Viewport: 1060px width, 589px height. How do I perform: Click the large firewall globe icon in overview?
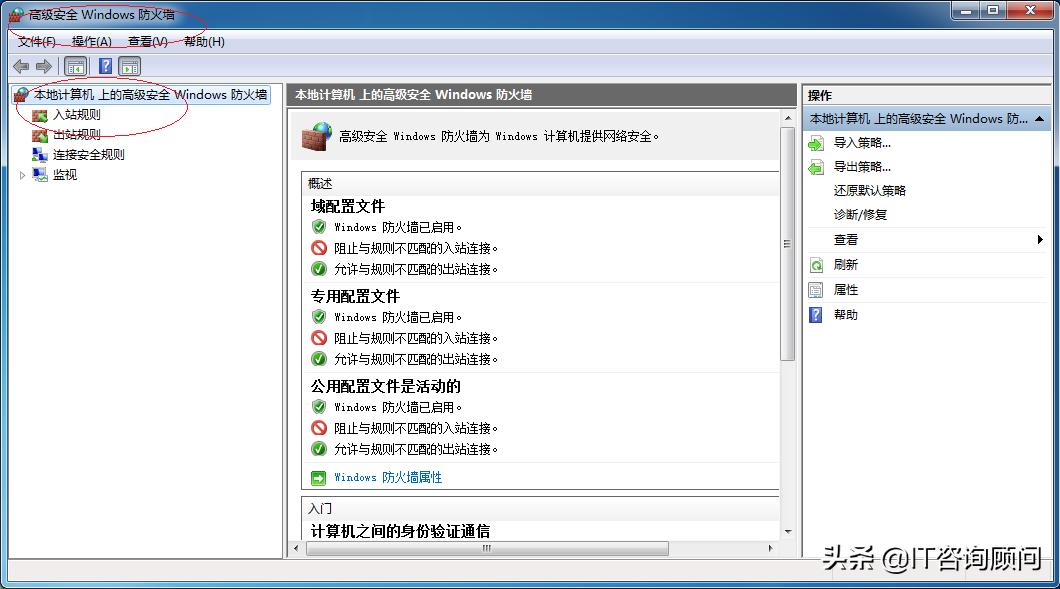317,136
